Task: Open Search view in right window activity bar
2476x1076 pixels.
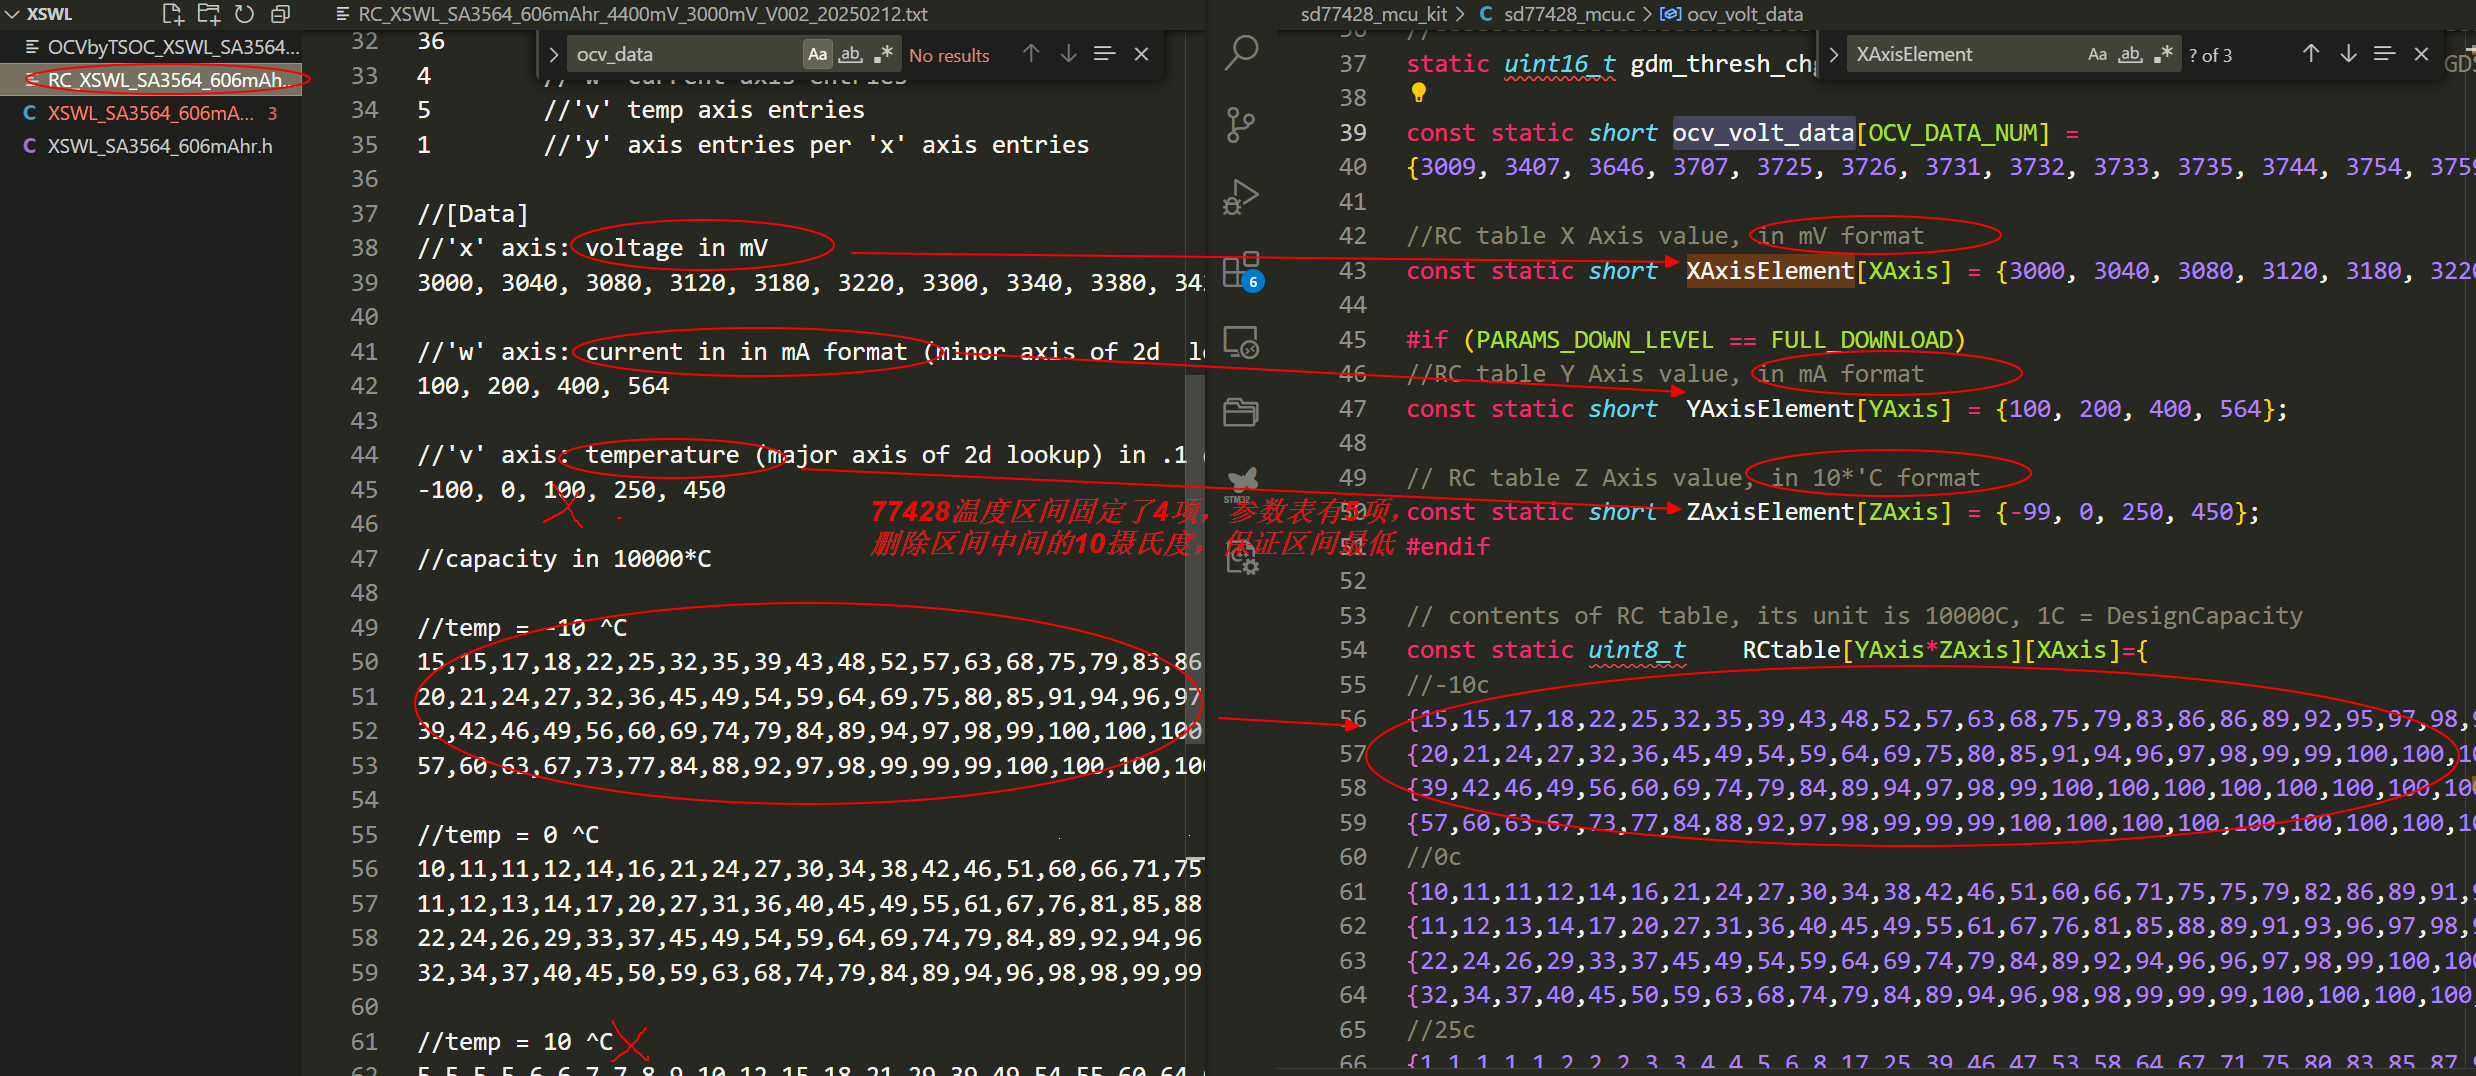Action: pyautogui.click(x=1241, y=53)
